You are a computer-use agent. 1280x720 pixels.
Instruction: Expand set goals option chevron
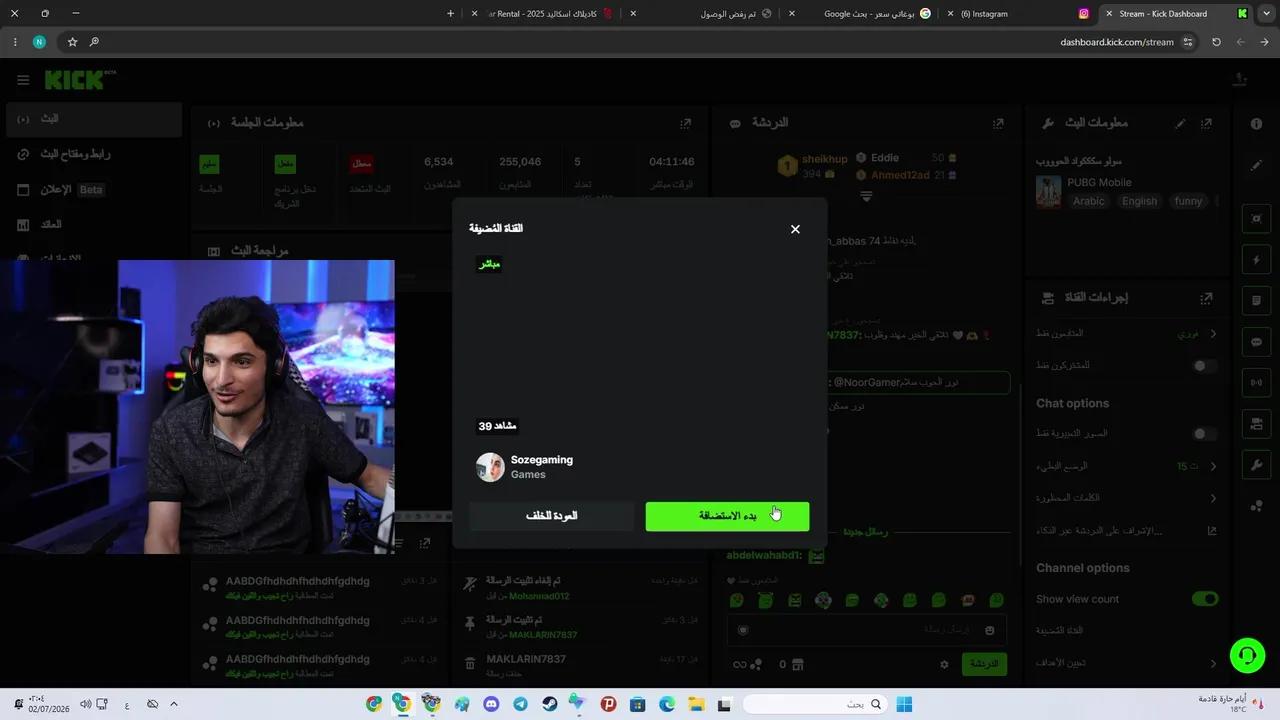pyautogui.click(x=1213, y=663)
